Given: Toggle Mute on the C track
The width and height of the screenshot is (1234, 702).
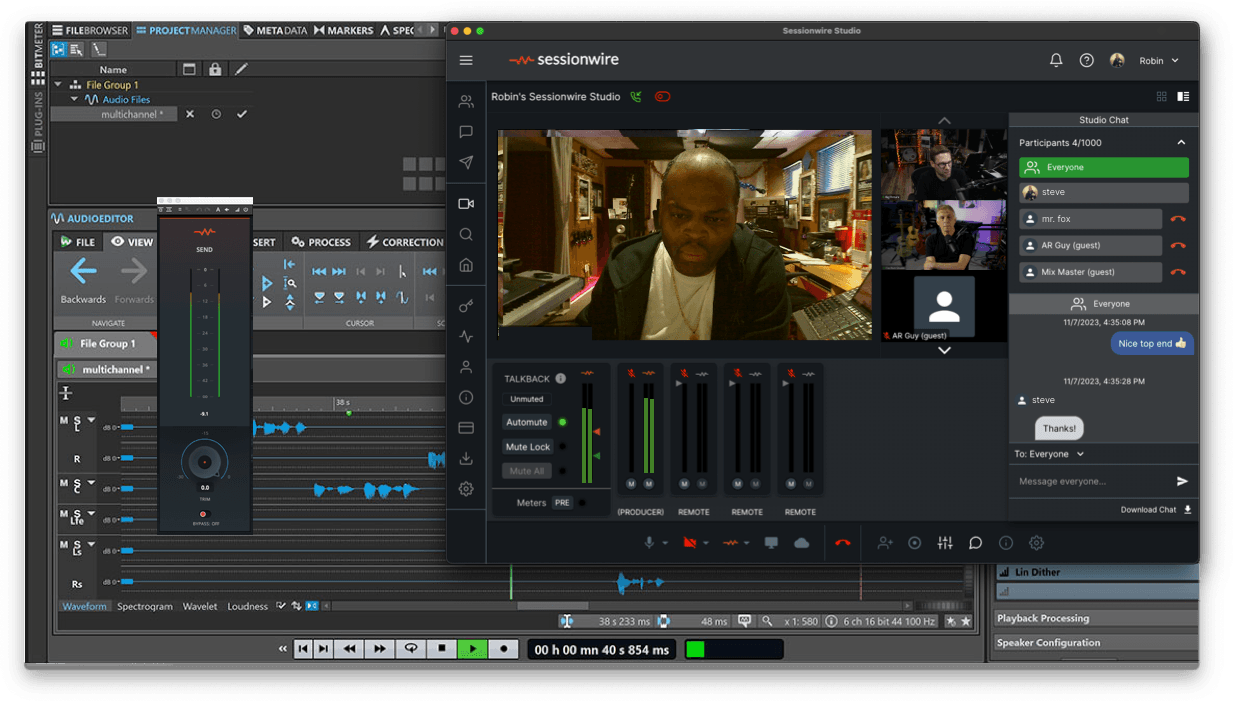Looking at the screenshot, I should click(x=65, y=483).
